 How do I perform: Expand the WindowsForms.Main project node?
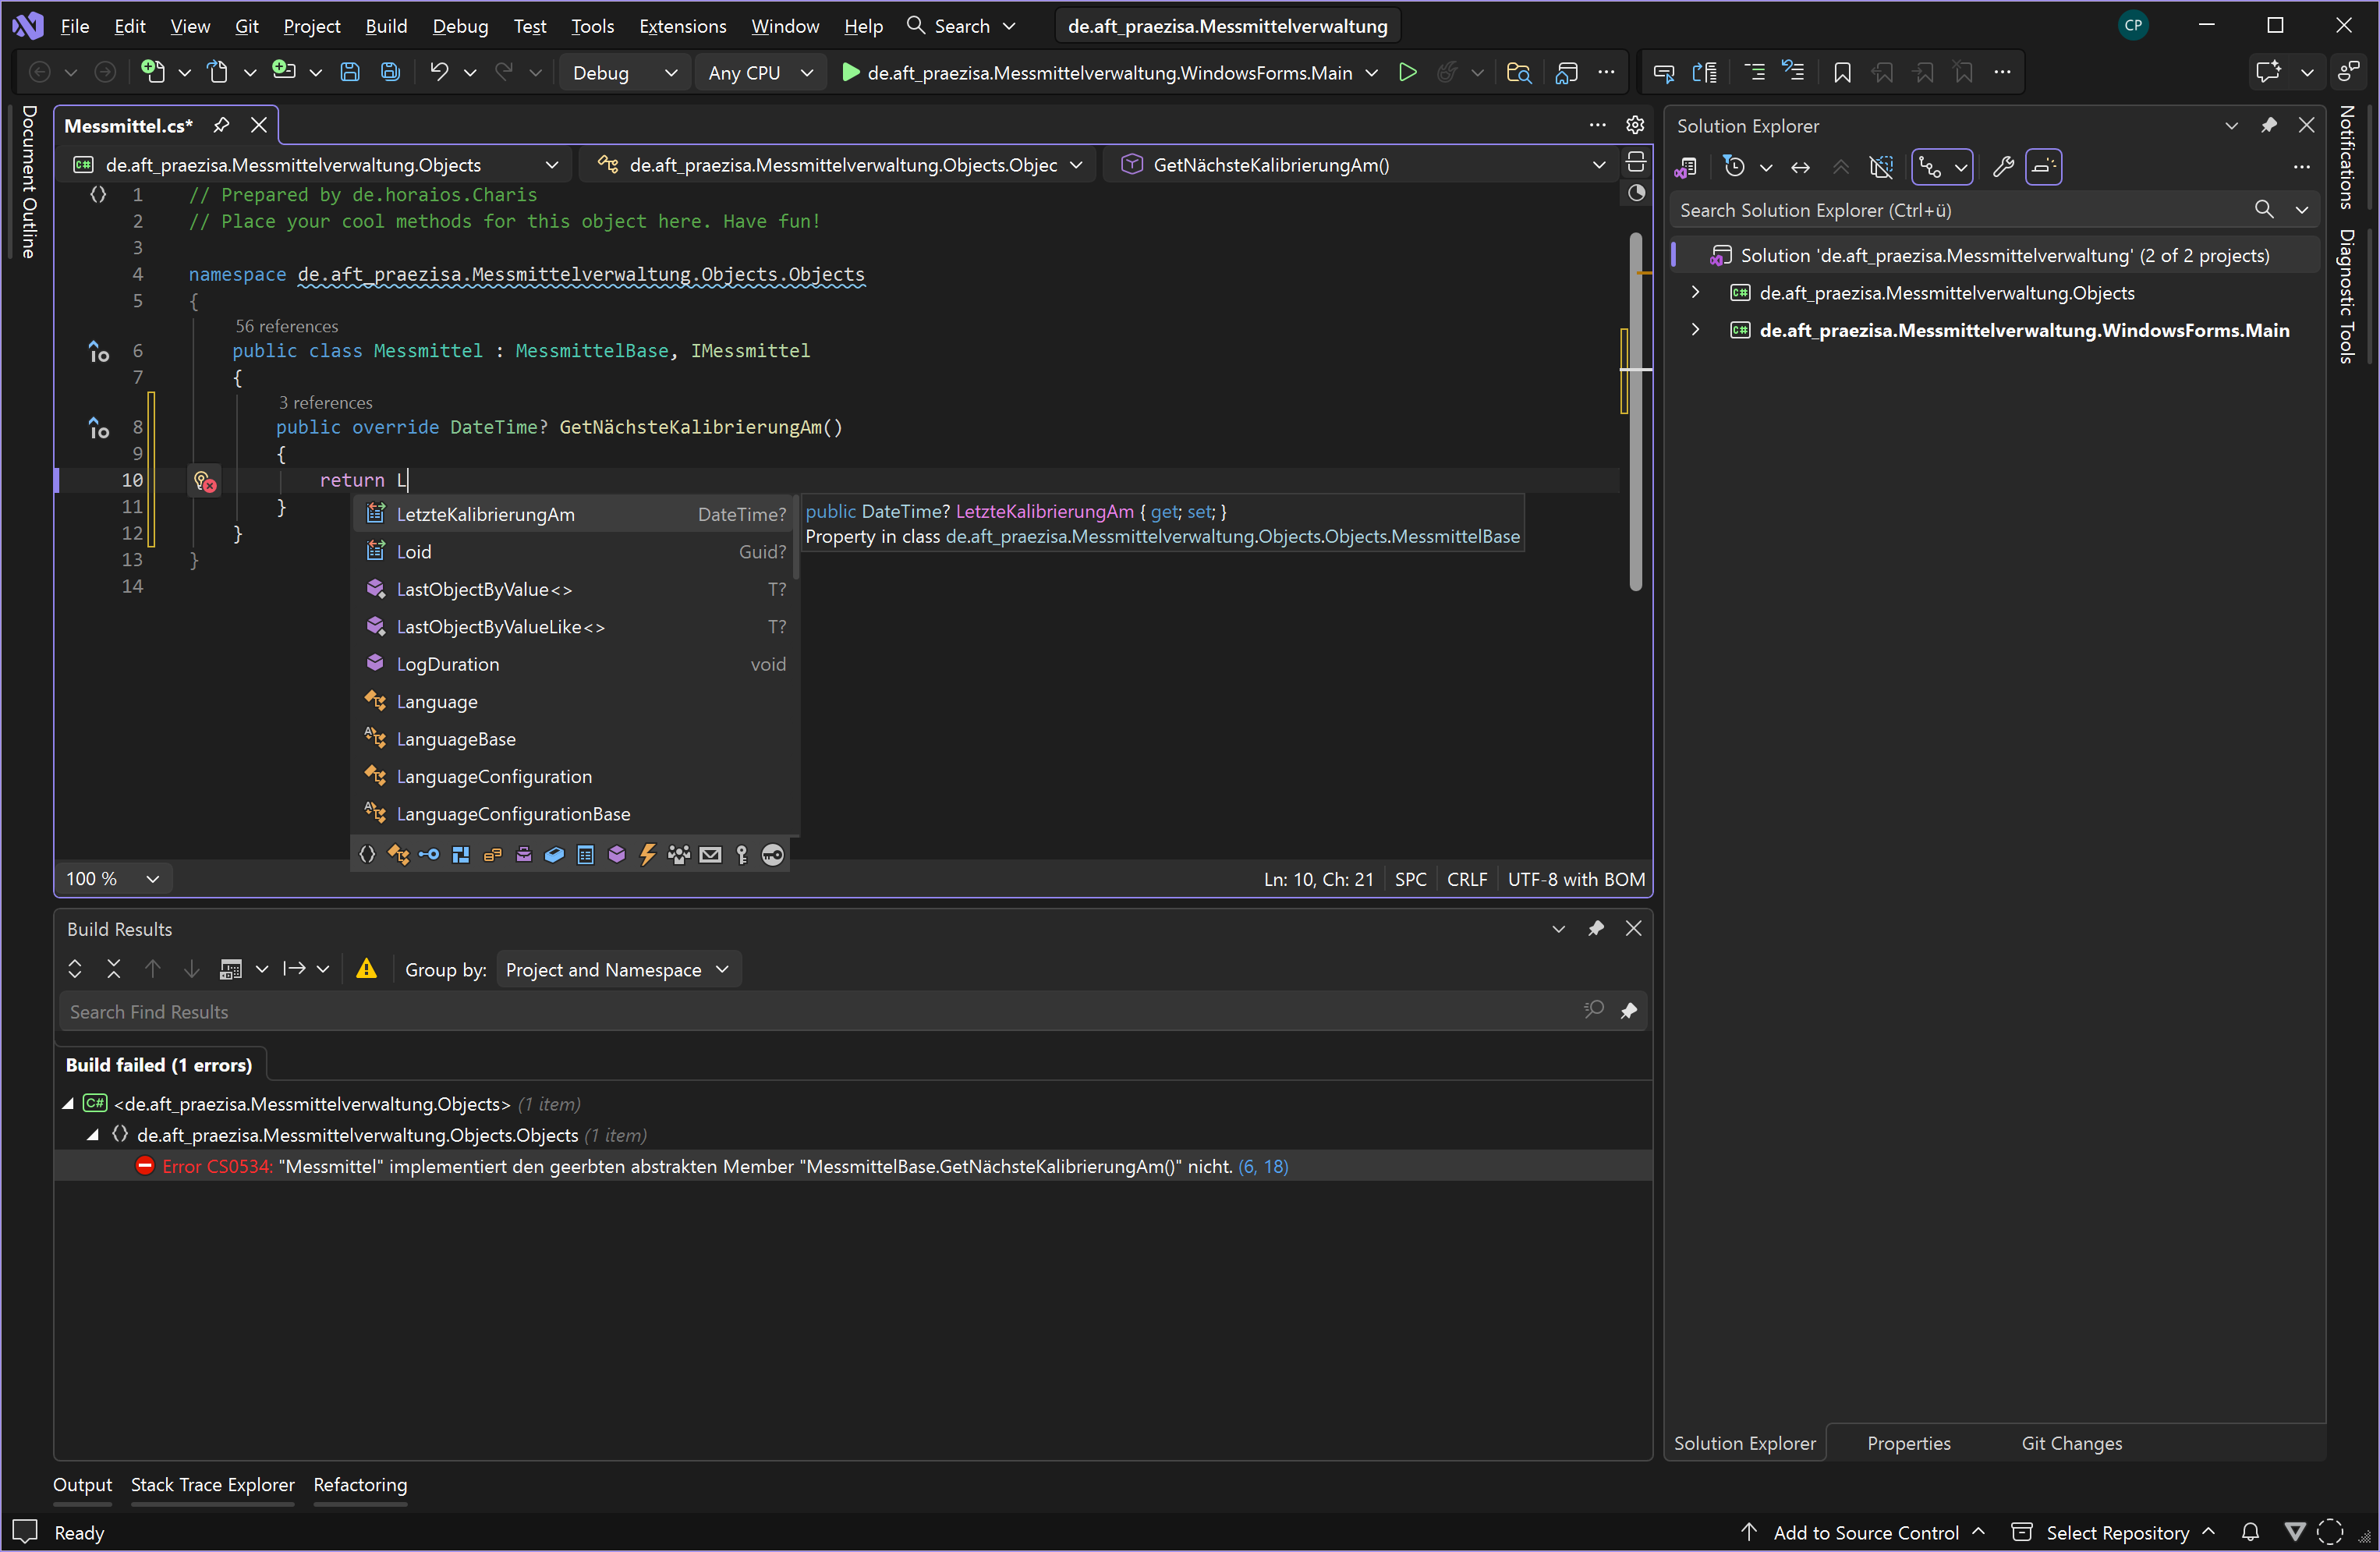[1695, 330]
